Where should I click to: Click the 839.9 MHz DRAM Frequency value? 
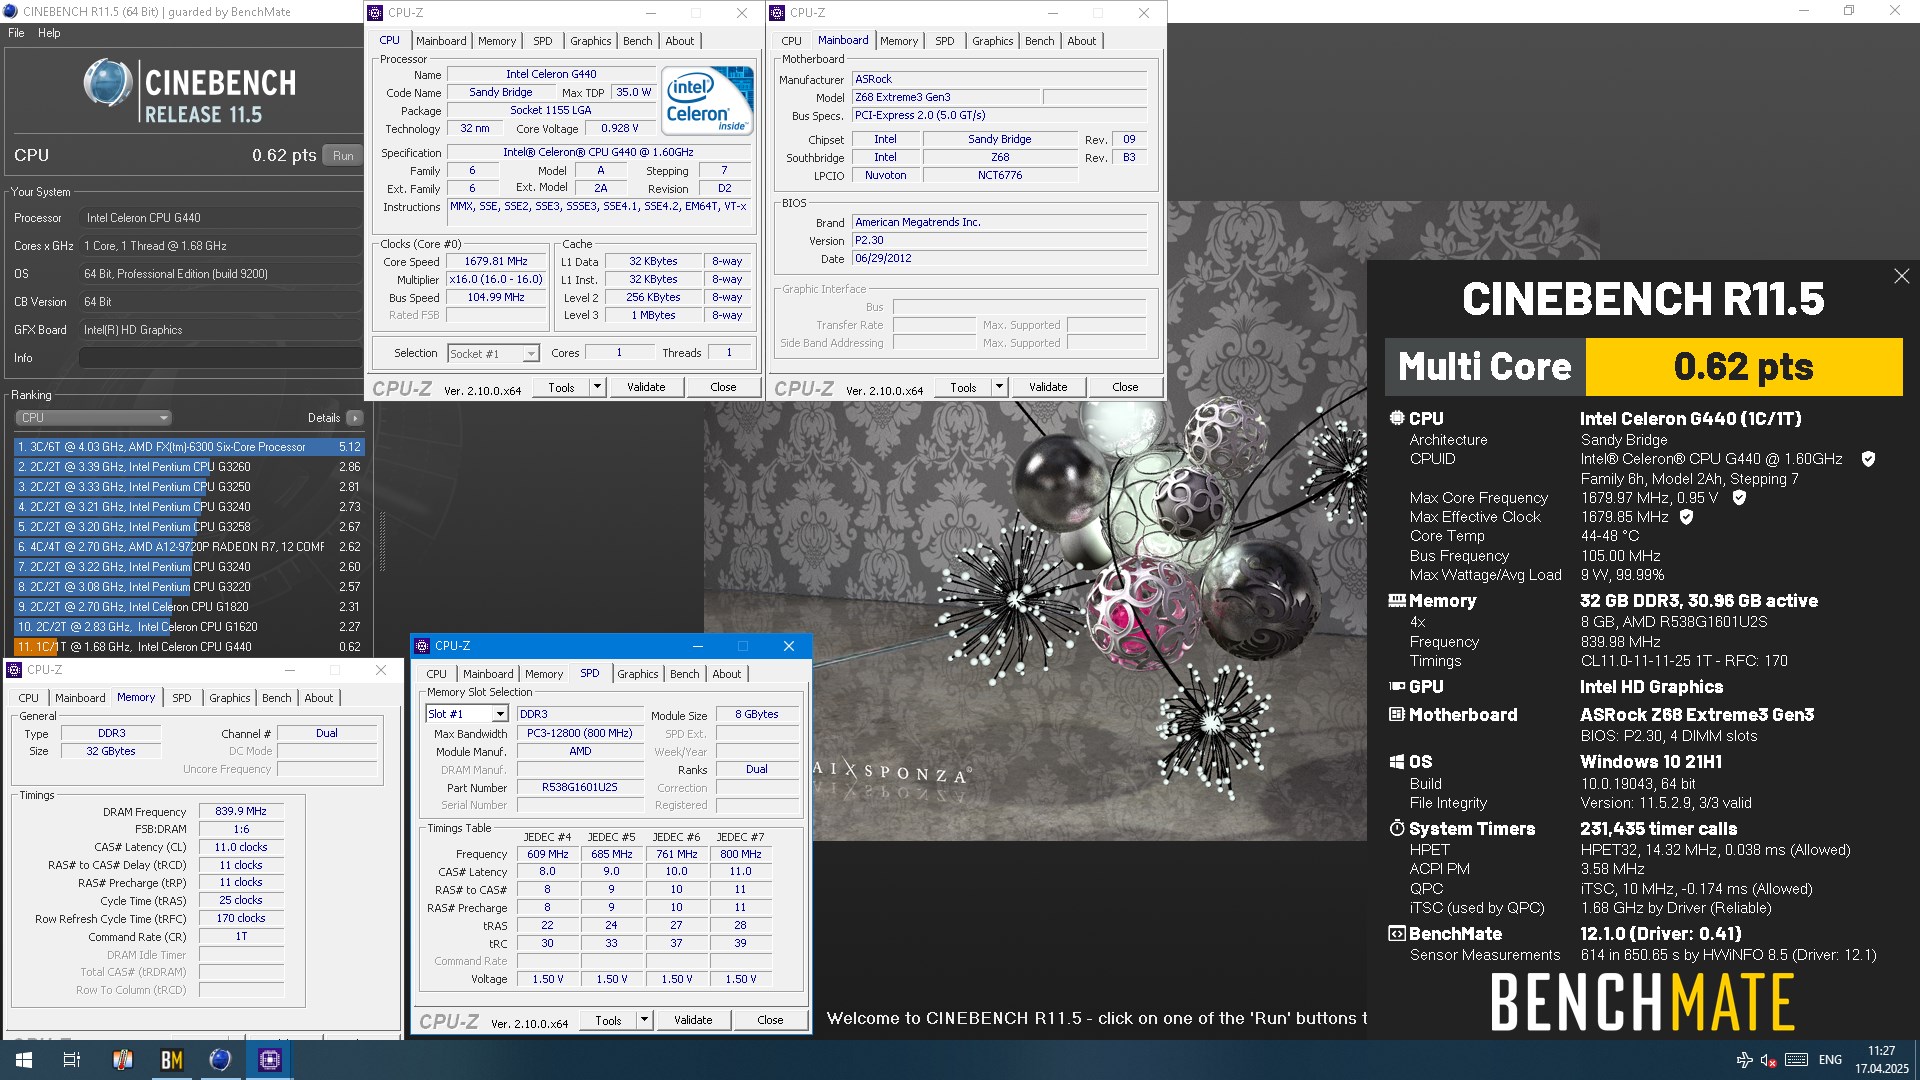tap(241, 811)
